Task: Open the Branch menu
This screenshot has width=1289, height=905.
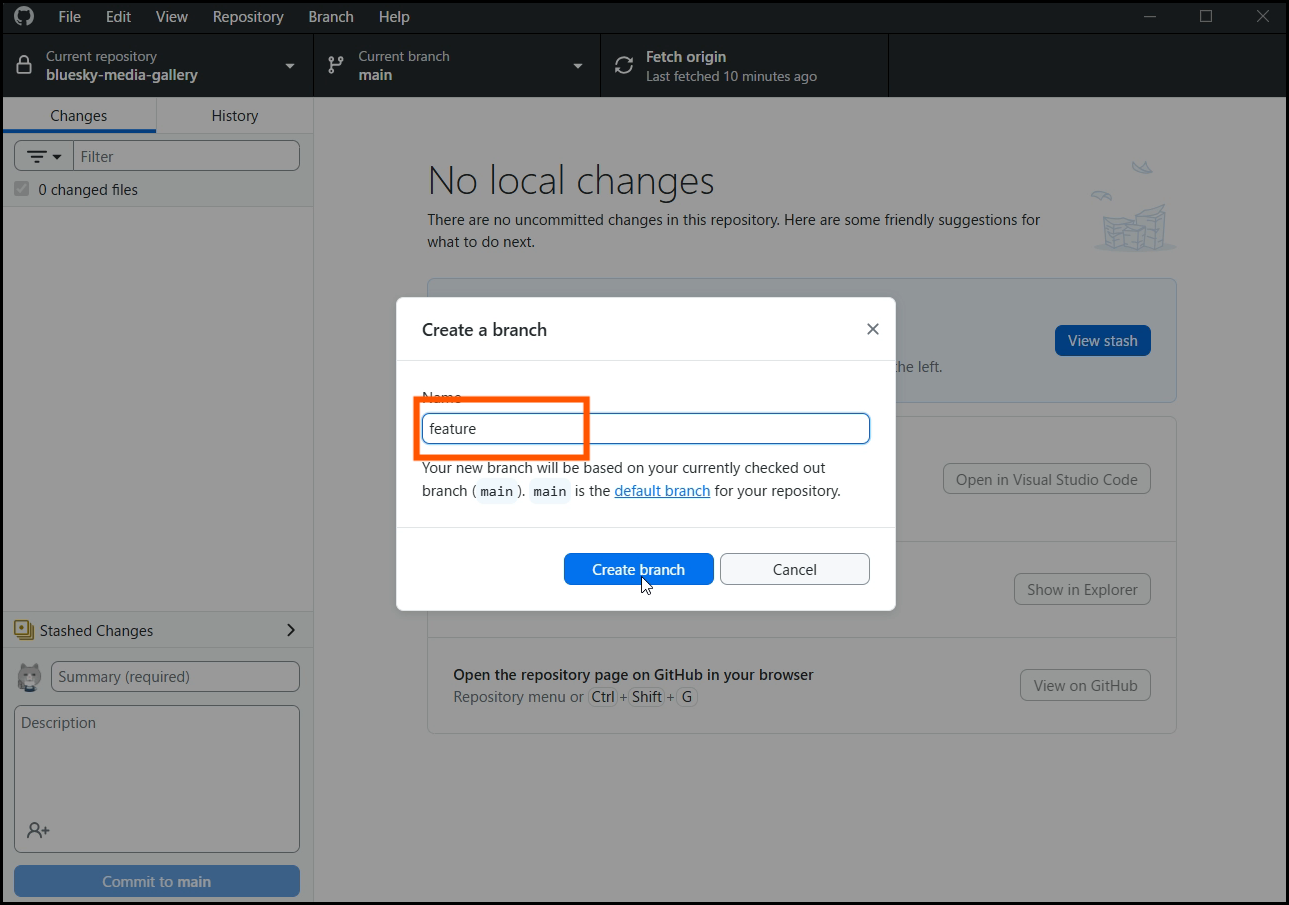Action: 331,17
